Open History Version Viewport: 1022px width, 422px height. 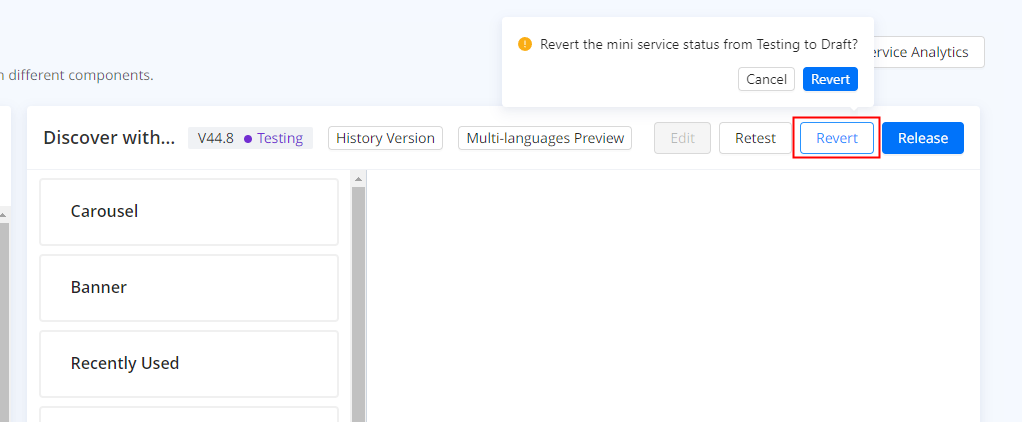pyautogui.click(x=385, y=138)
